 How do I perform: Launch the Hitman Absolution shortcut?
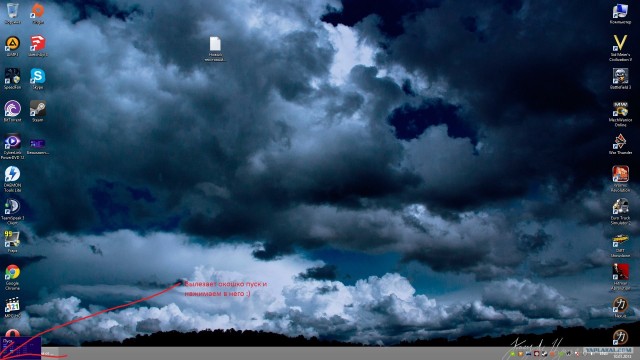[x=620, y=277]
